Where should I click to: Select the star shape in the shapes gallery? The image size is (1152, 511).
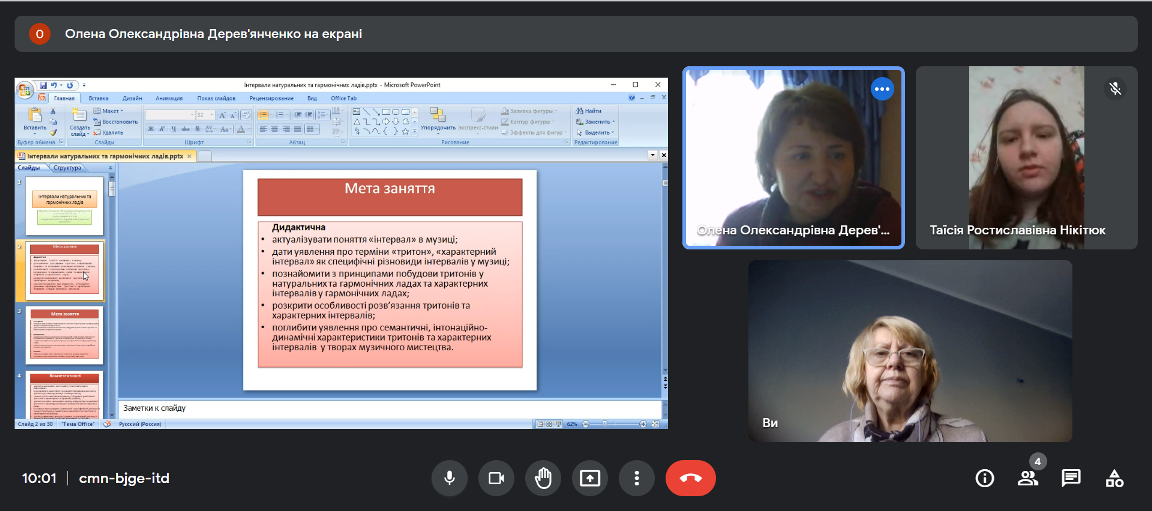[406, 131]
